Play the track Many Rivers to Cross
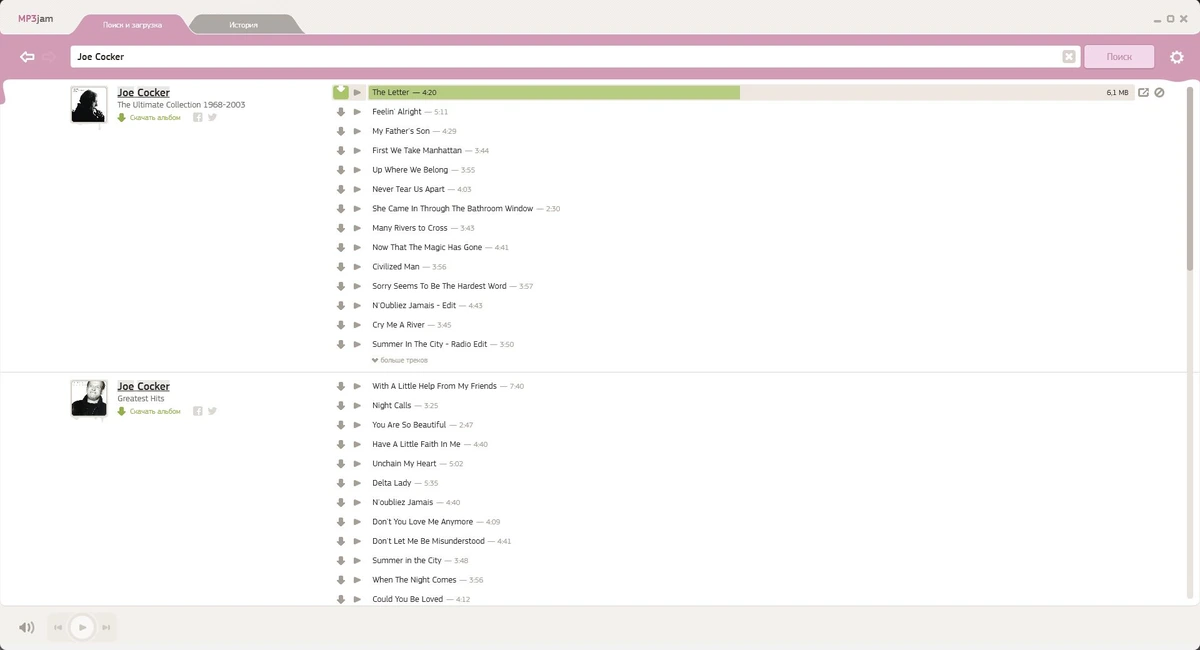The image size is (1200, 650). [x=357, y=228]
